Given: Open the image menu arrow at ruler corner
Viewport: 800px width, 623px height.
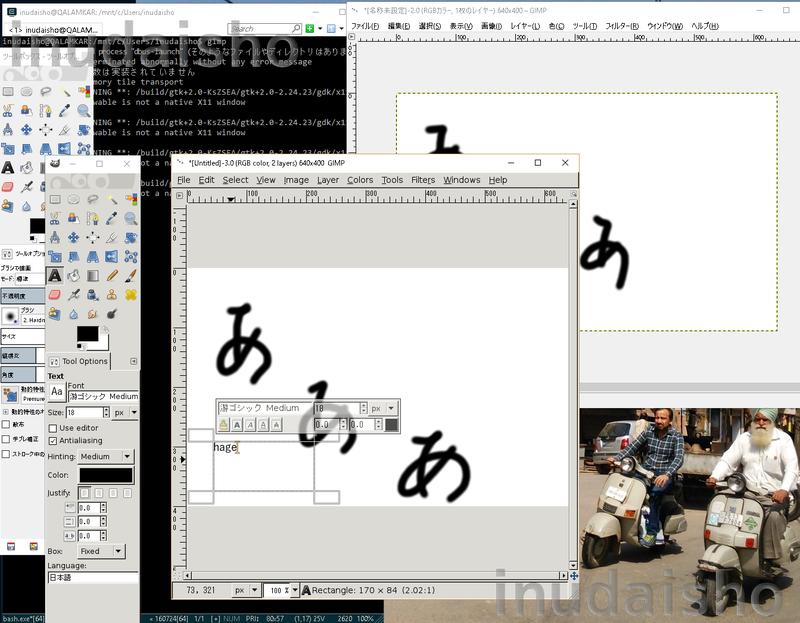Looking at the screenshot, I should click(x=180, y=195).
